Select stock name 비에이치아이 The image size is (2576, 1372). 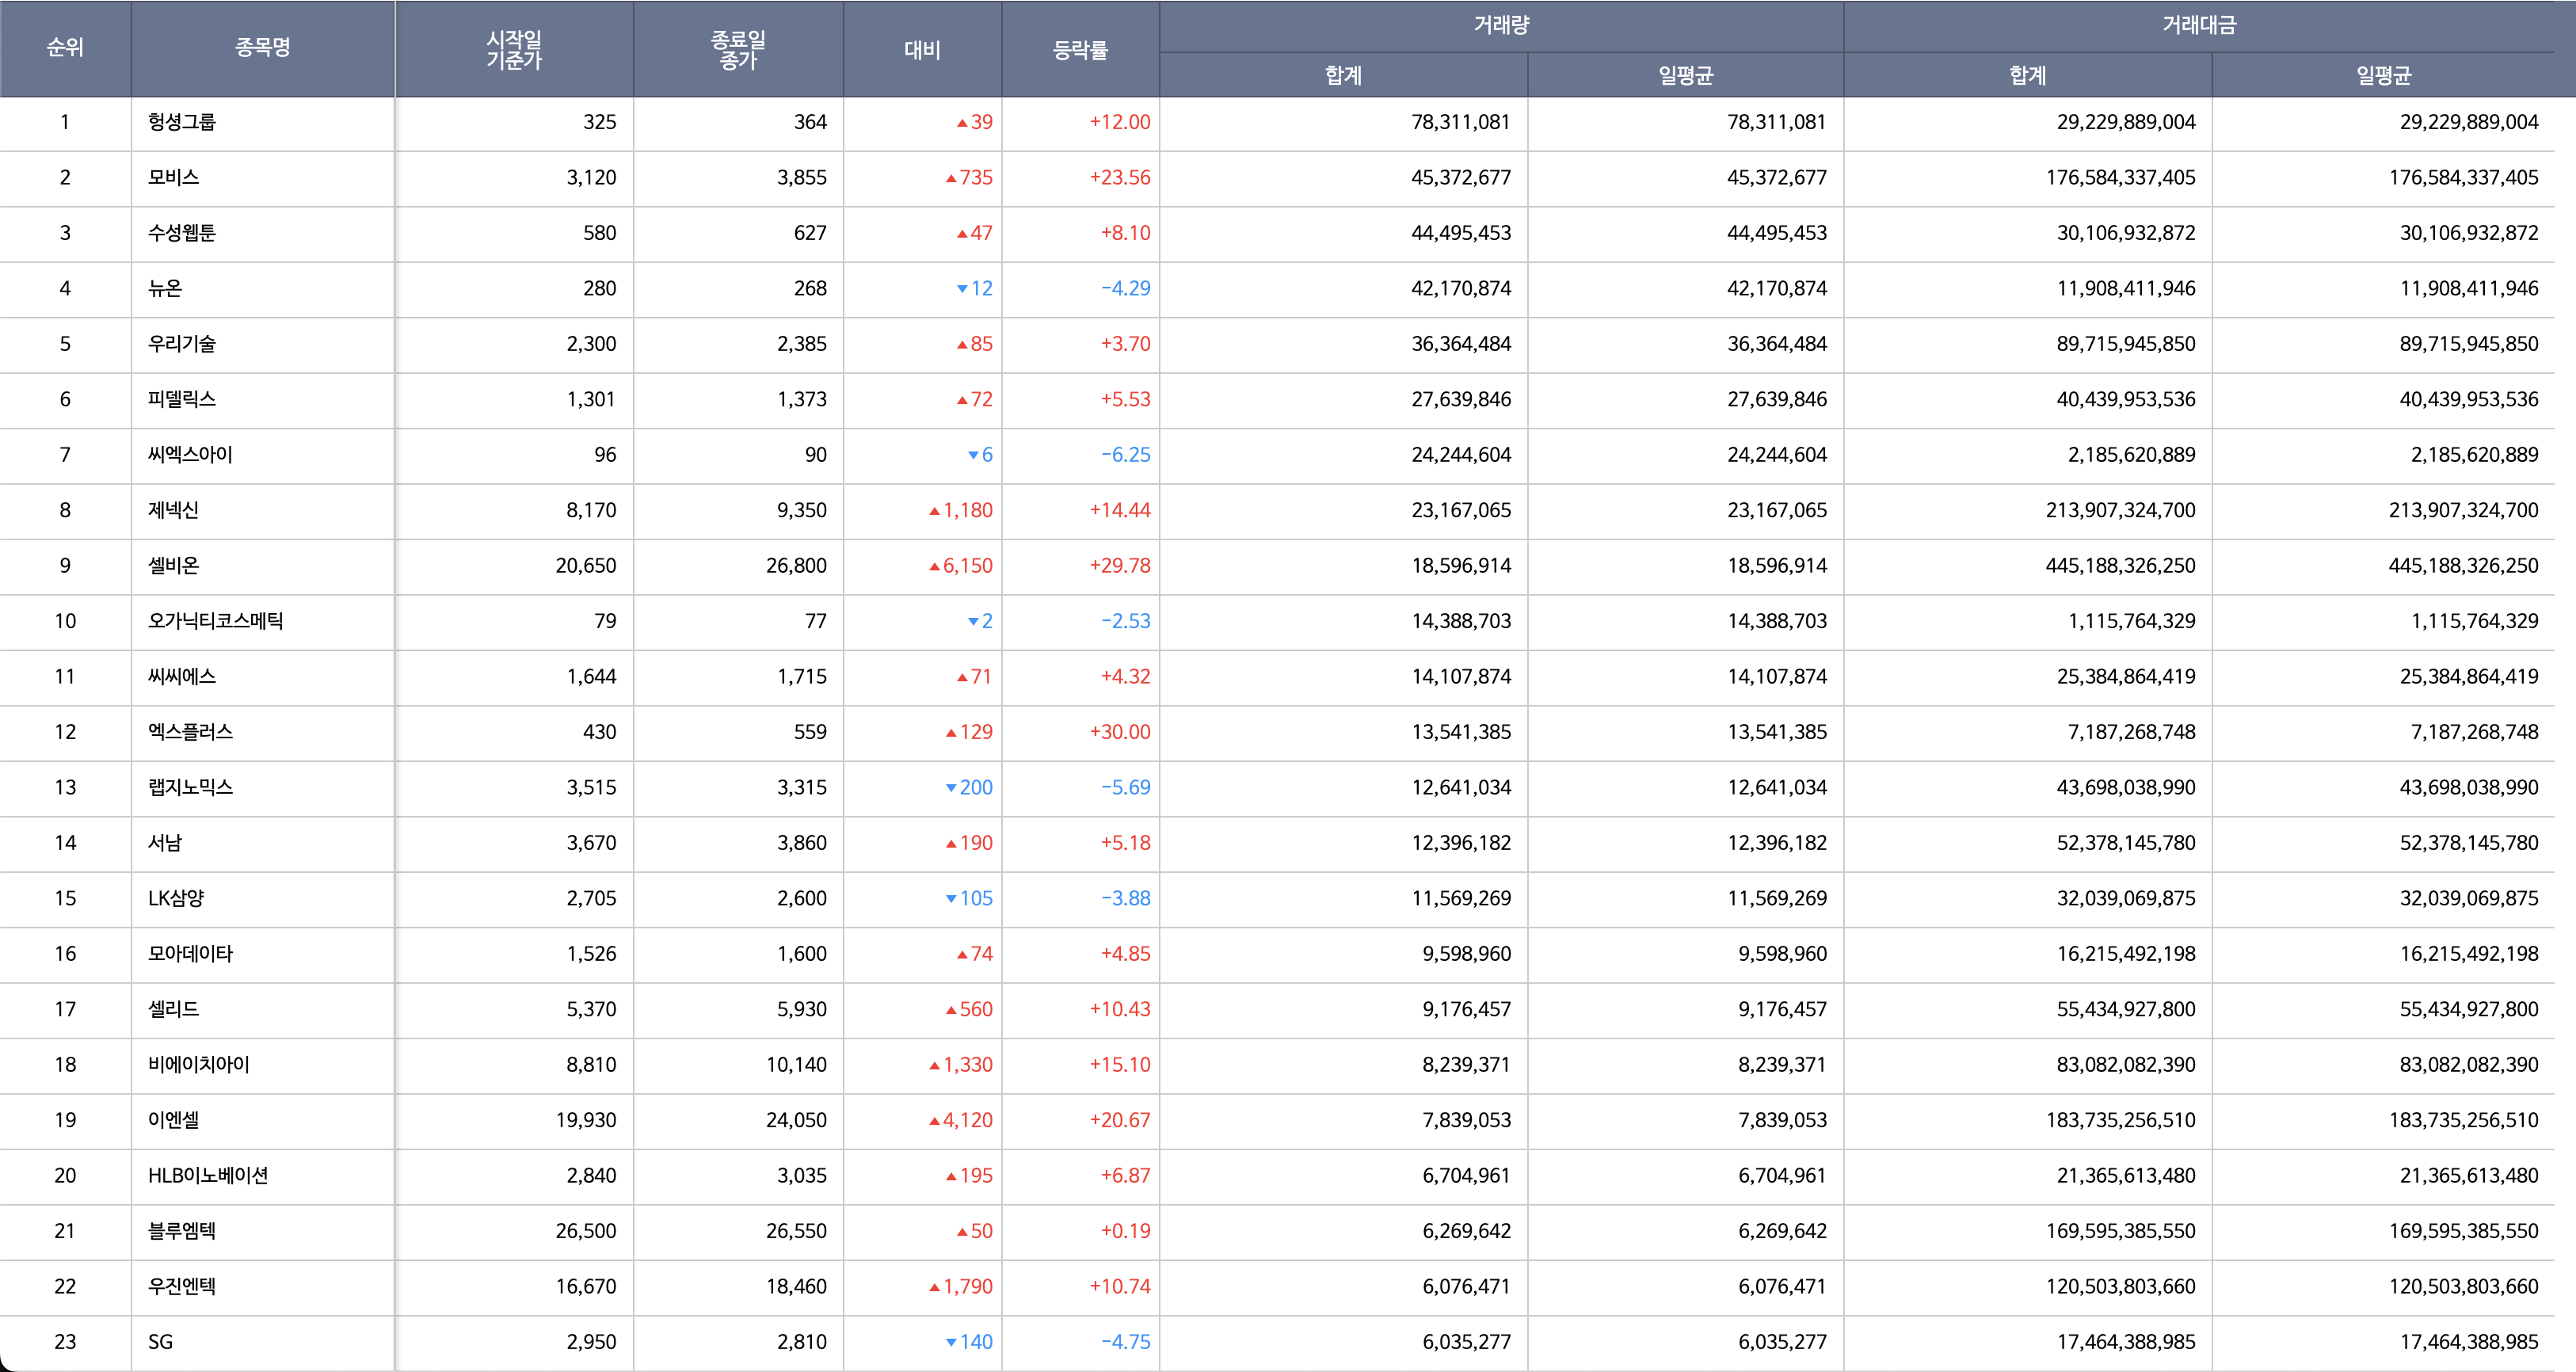199,1065
